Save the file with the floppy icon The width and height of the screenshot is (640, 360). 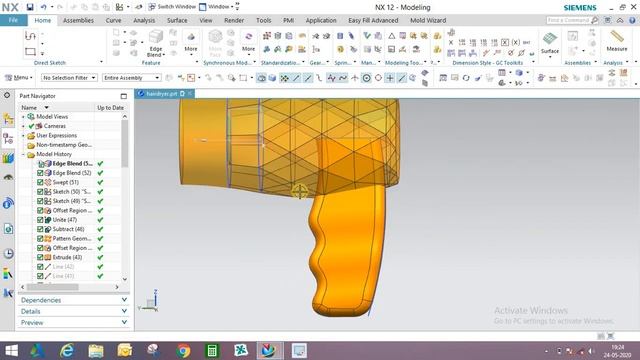(30, 7)
